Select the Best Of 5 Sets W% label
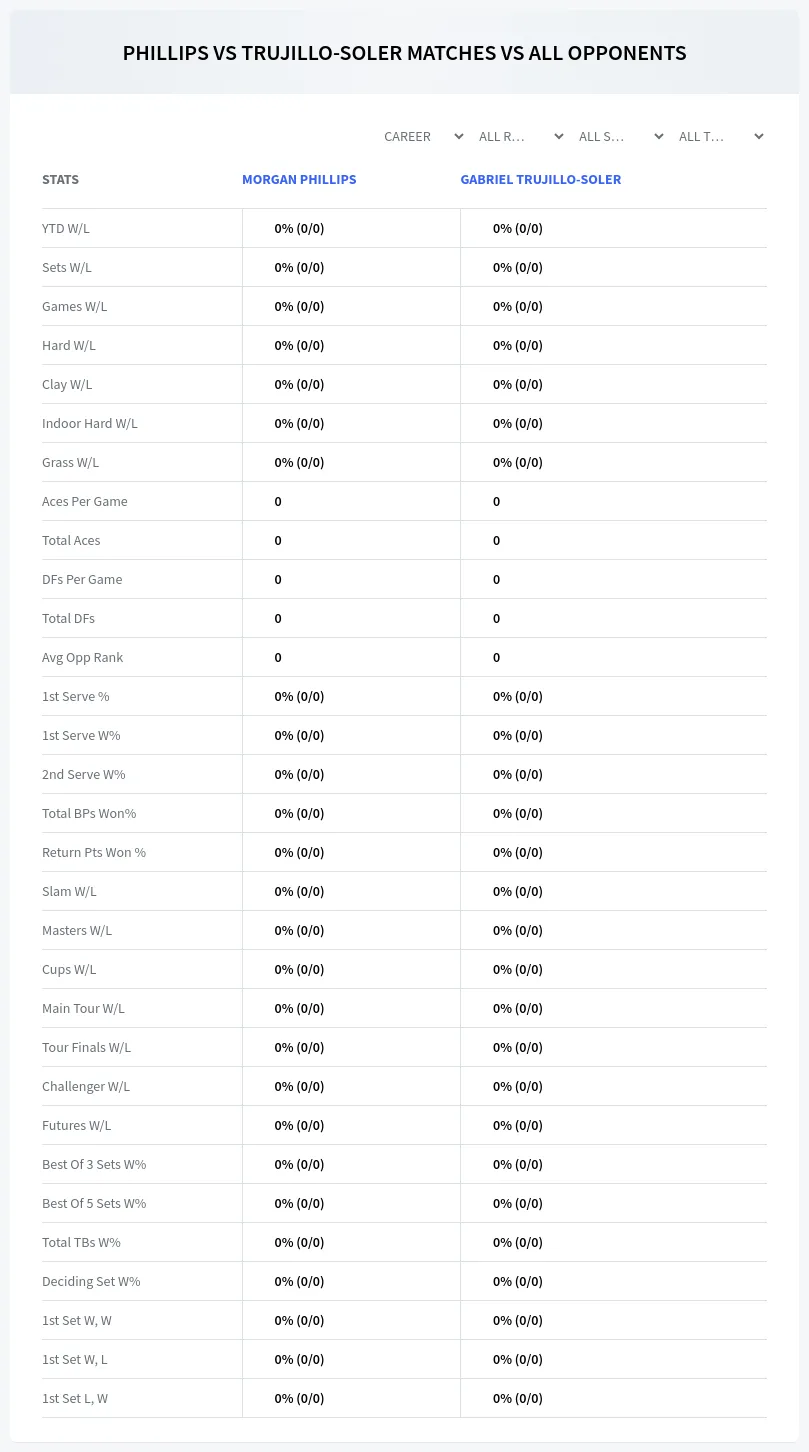This screenshot has width=809, height=1452. (x=94, y=1203)
